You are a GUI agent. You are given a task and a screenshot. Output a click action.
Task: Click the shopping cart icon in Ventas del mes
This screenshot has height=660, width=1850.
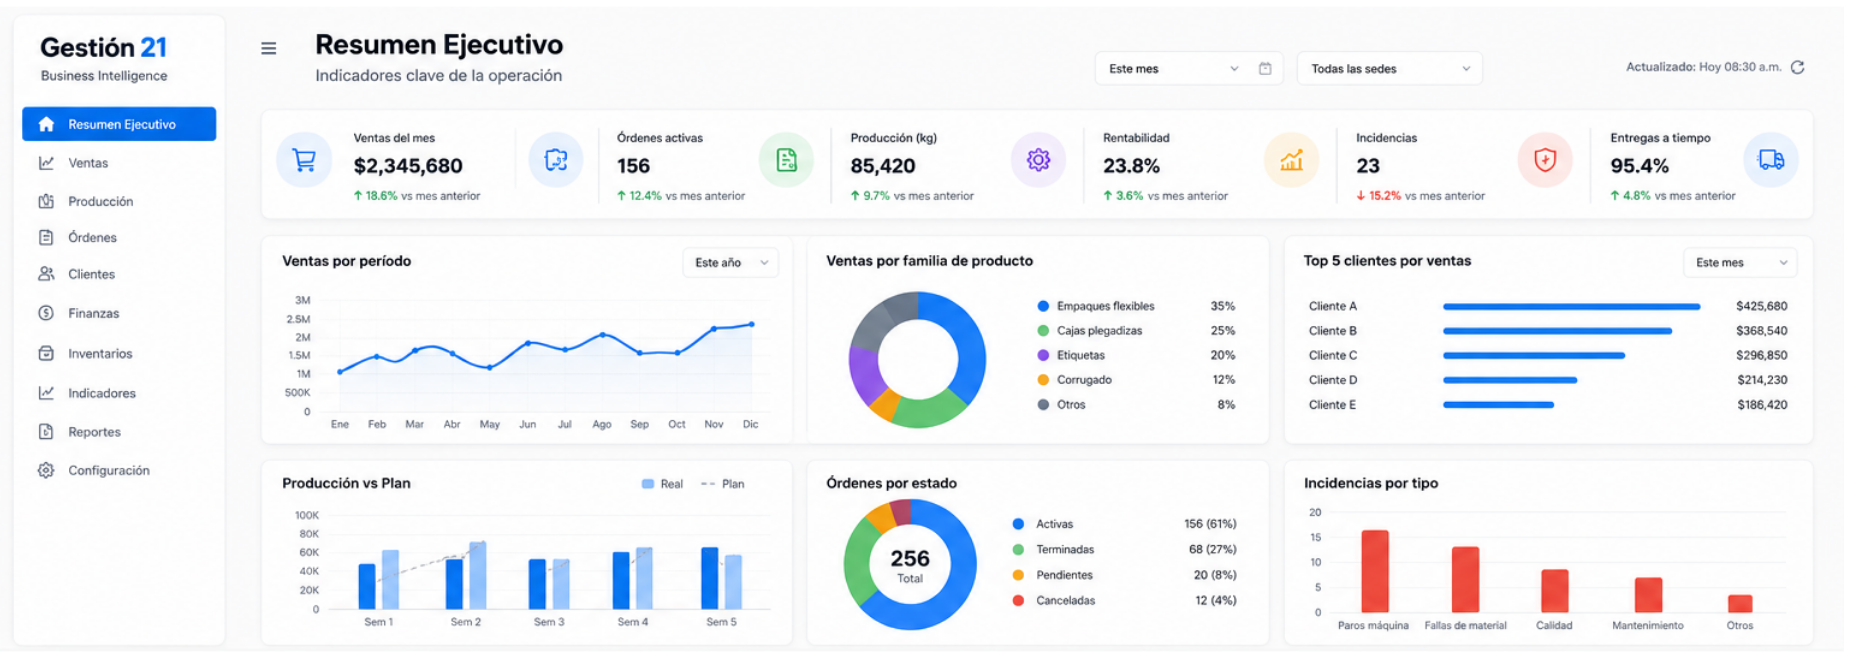click(303, 160)
